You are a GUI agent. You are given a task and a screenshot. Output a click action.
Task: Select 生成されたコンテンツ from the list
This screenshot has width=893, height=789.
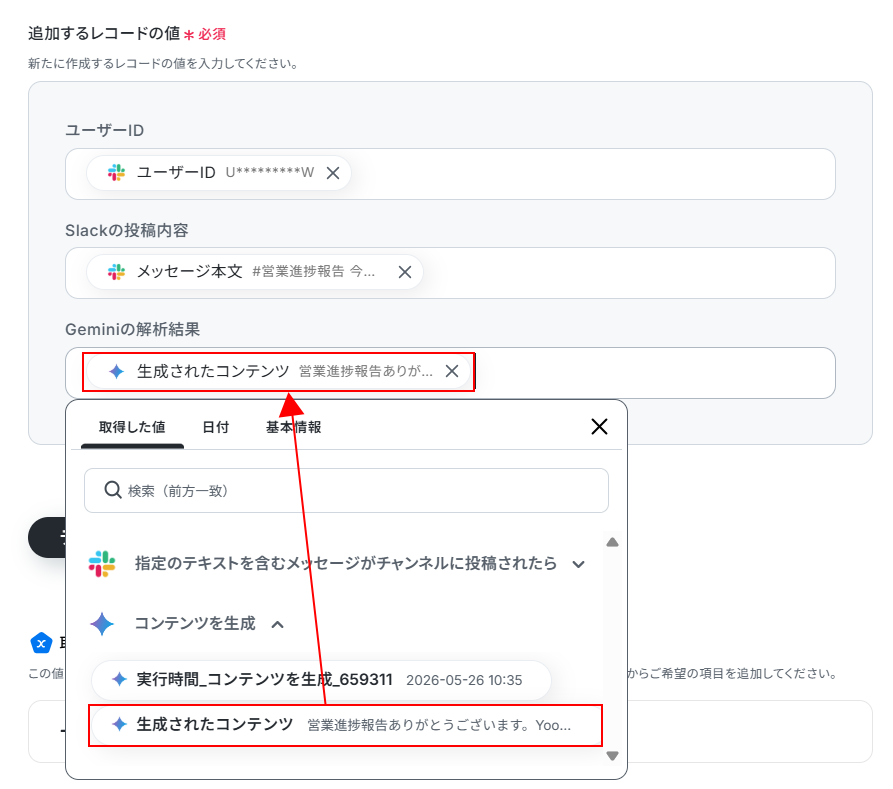pyautogui.click(x=345, y=725)
